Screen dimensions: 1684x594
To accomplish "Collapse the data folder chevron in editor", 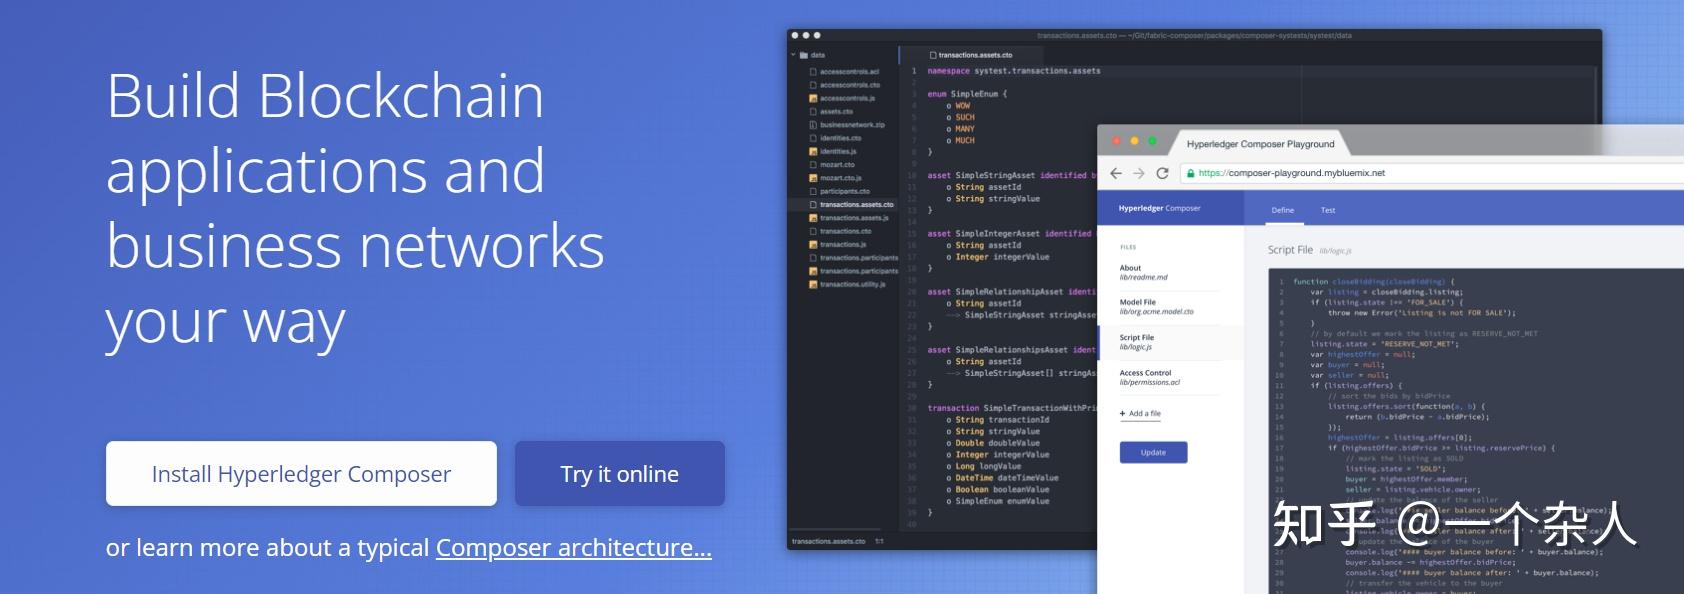I will [x=793, y=55].
